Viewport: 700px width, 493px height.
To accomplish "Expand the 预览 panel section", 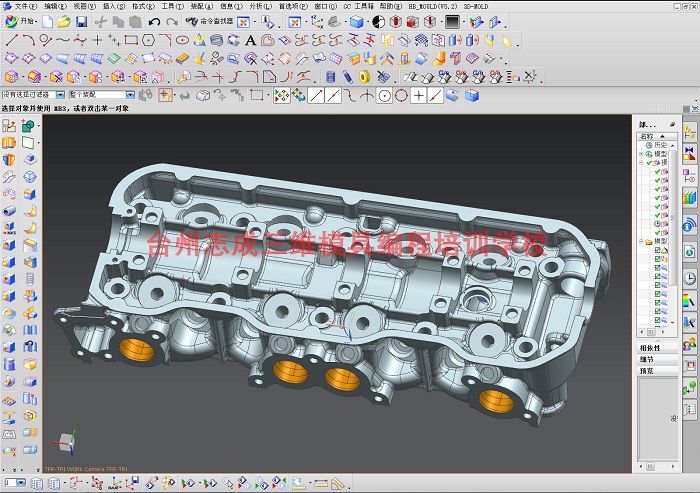I will coord(658,371).
